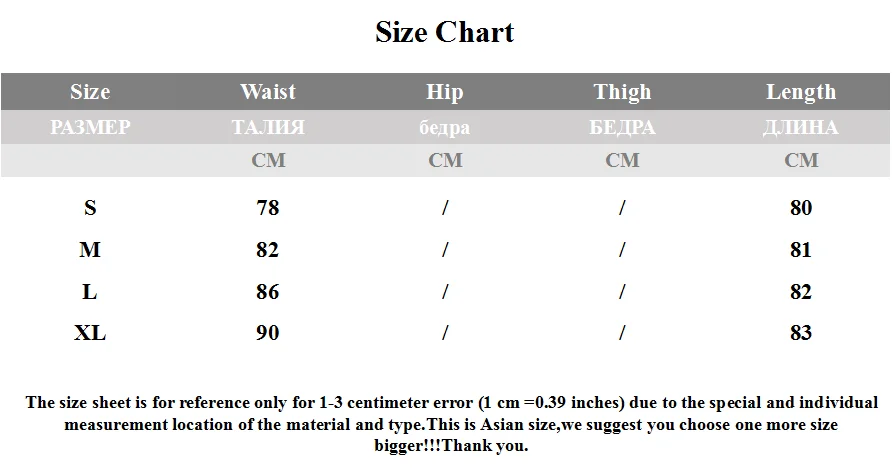Screen dimensions: 892x471
Task: Select the Waist column header
Action: [x=268, y=92]
